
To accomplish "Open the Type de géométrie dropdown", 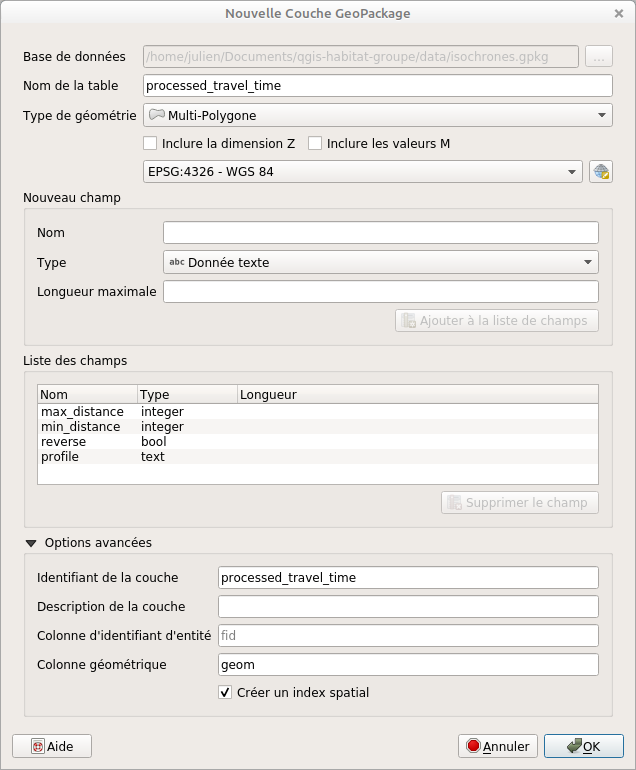I will click(x=378, y=115).
